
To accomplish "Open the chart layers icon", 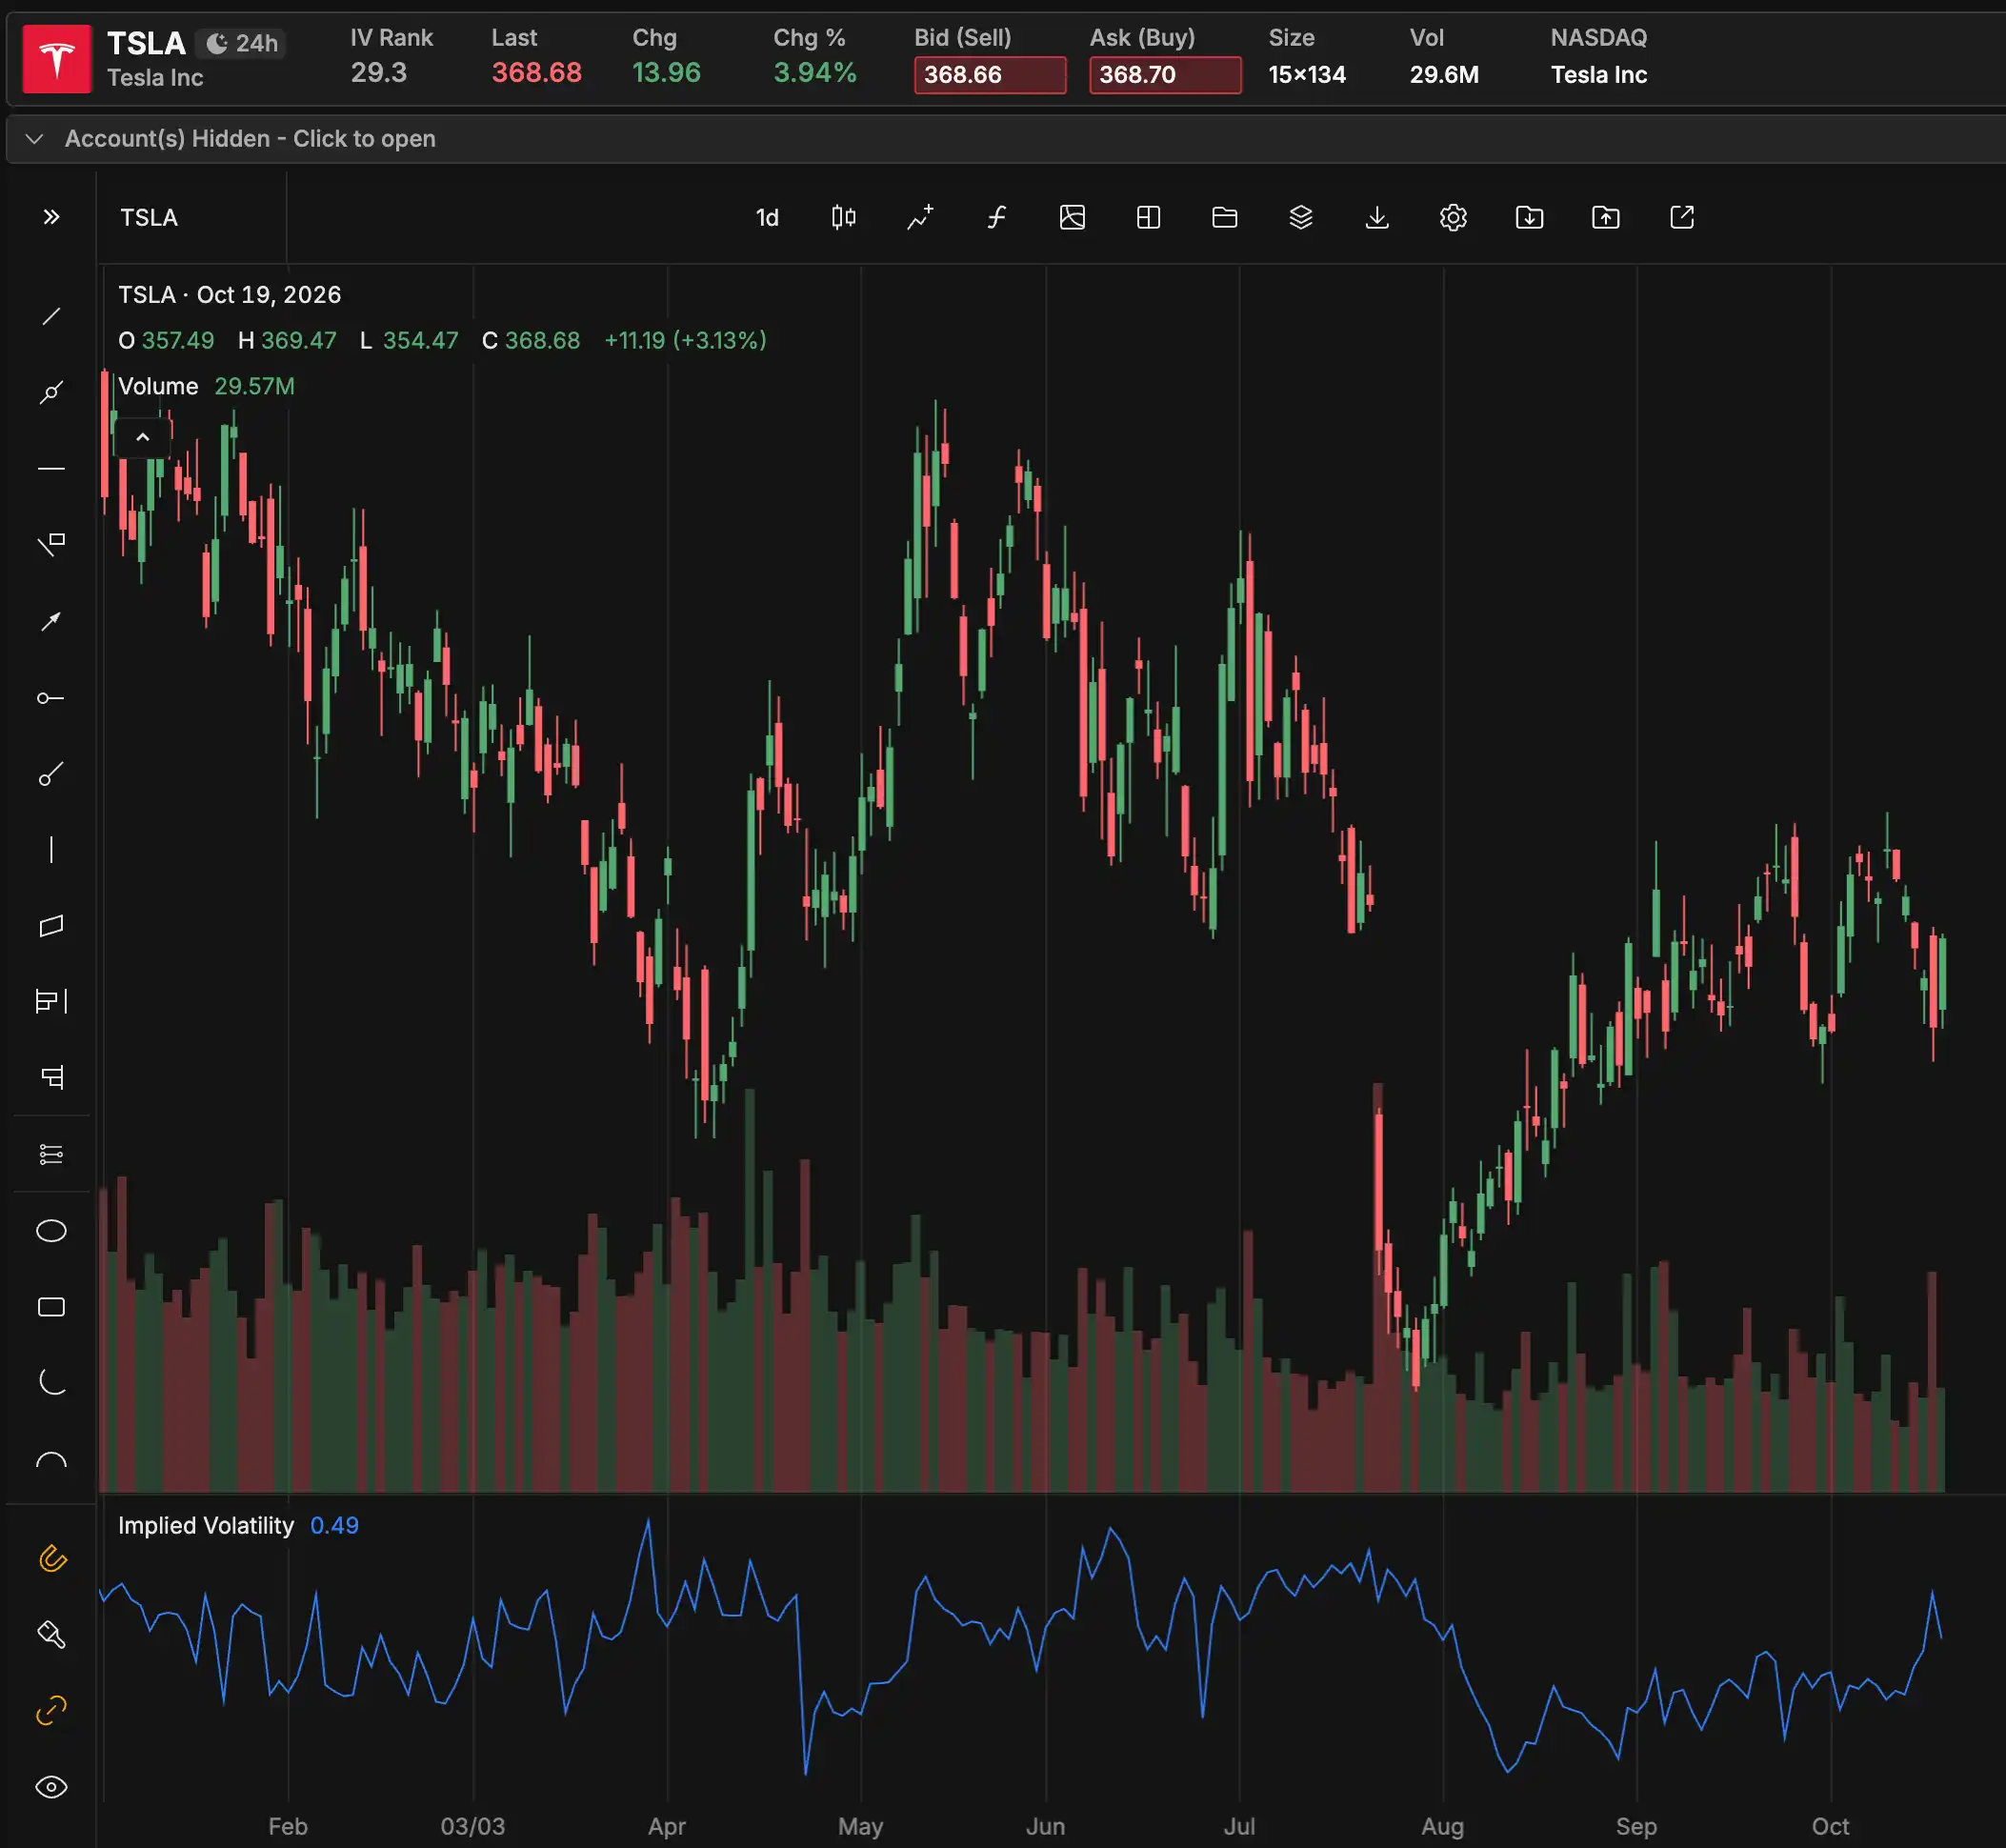I will click(1300, 217).
